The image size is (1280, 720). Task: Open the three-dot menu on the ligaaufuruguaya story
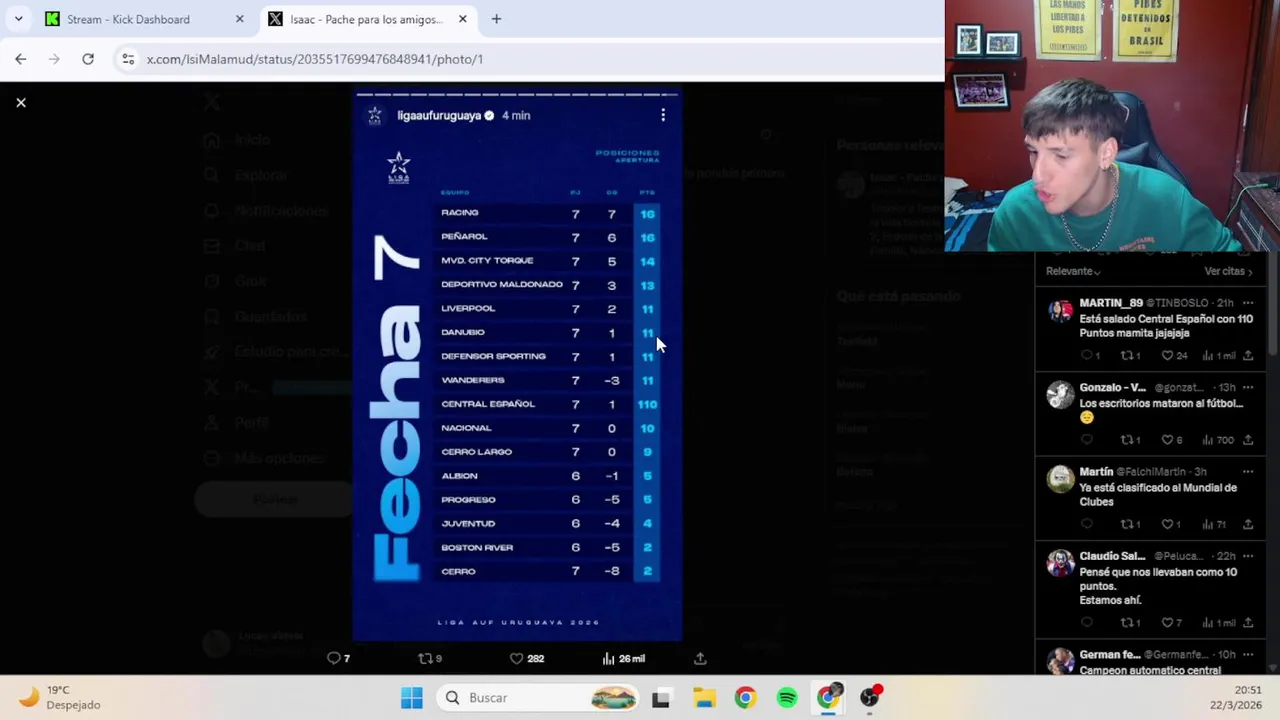click(663, 116)
